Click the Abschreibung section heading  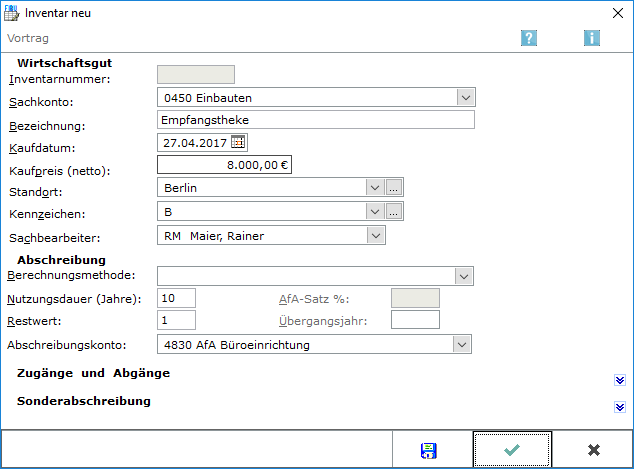[x=61, y=260]
